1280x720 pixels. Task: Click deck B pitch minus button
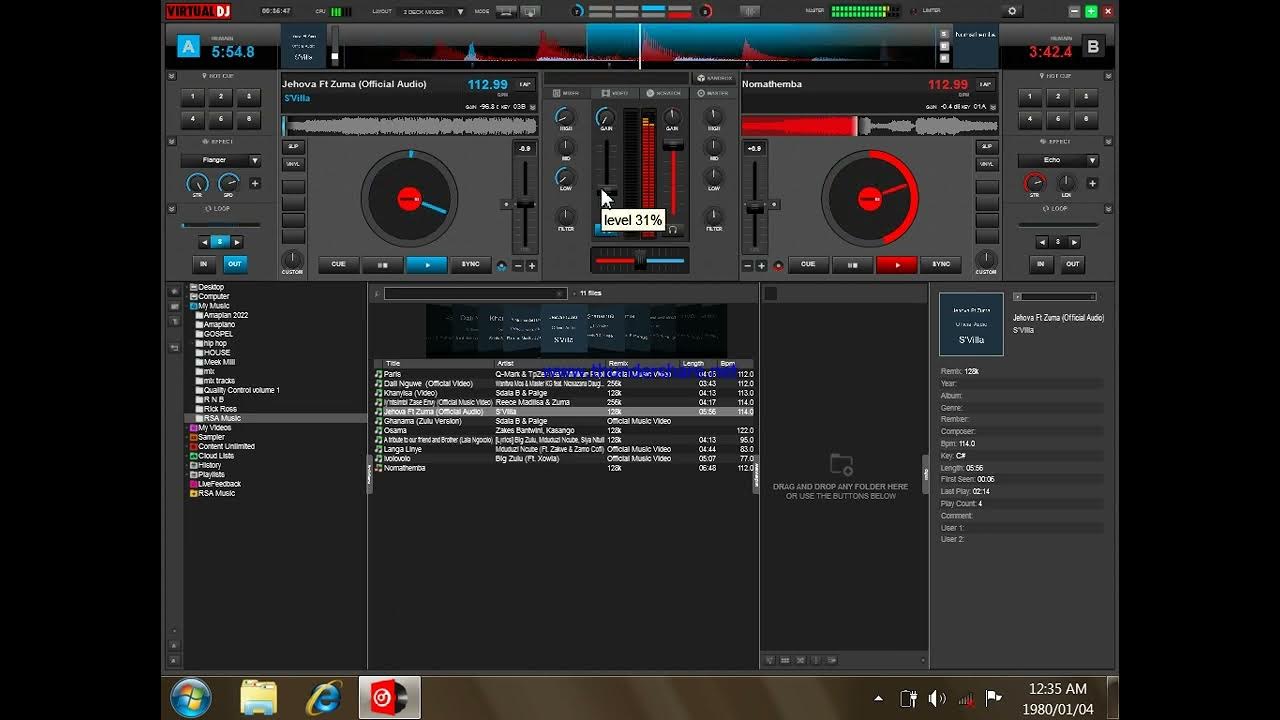[747, 266]
